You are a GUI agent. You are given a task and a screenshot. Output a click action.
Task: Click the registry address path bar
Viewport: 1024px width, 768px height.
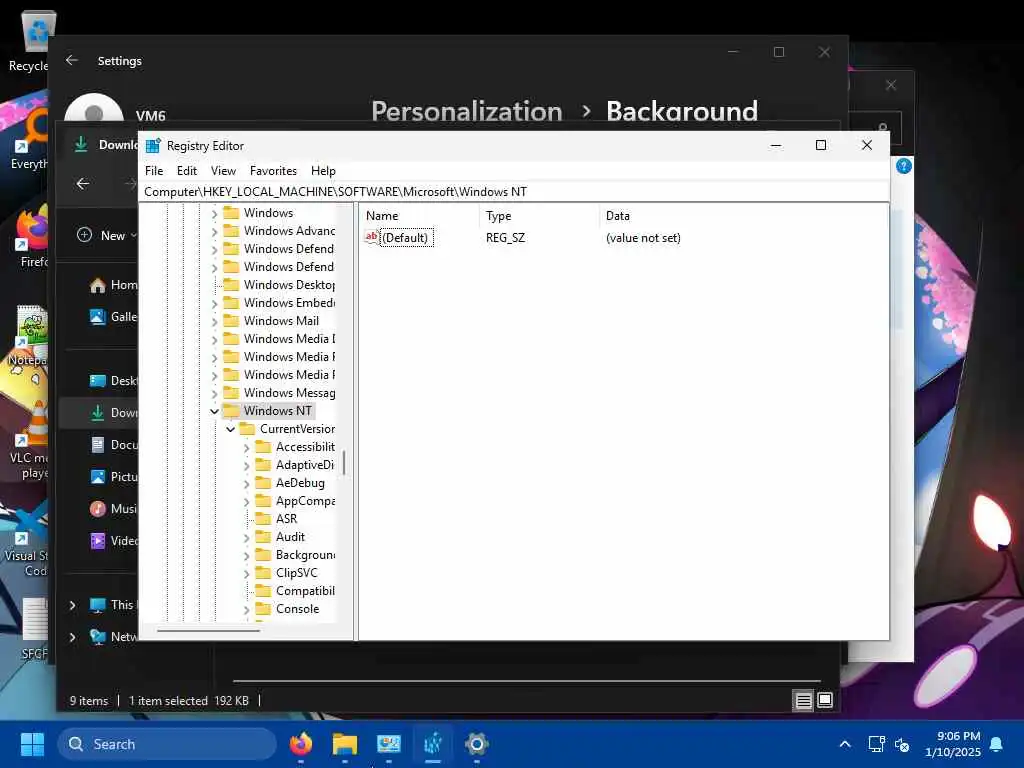pyautogui.click(x=514, y=191)
